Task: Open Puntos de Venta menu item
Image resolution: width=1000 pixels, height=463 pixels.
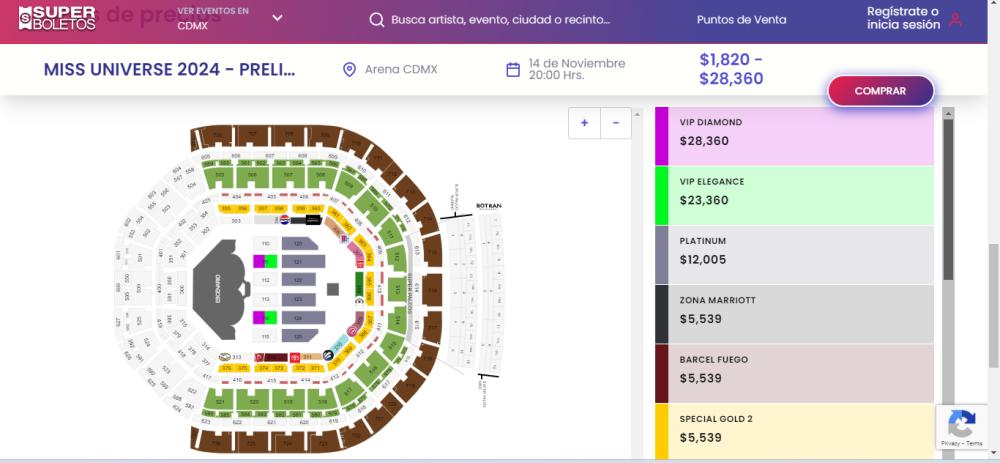Action: pos(741,20)
